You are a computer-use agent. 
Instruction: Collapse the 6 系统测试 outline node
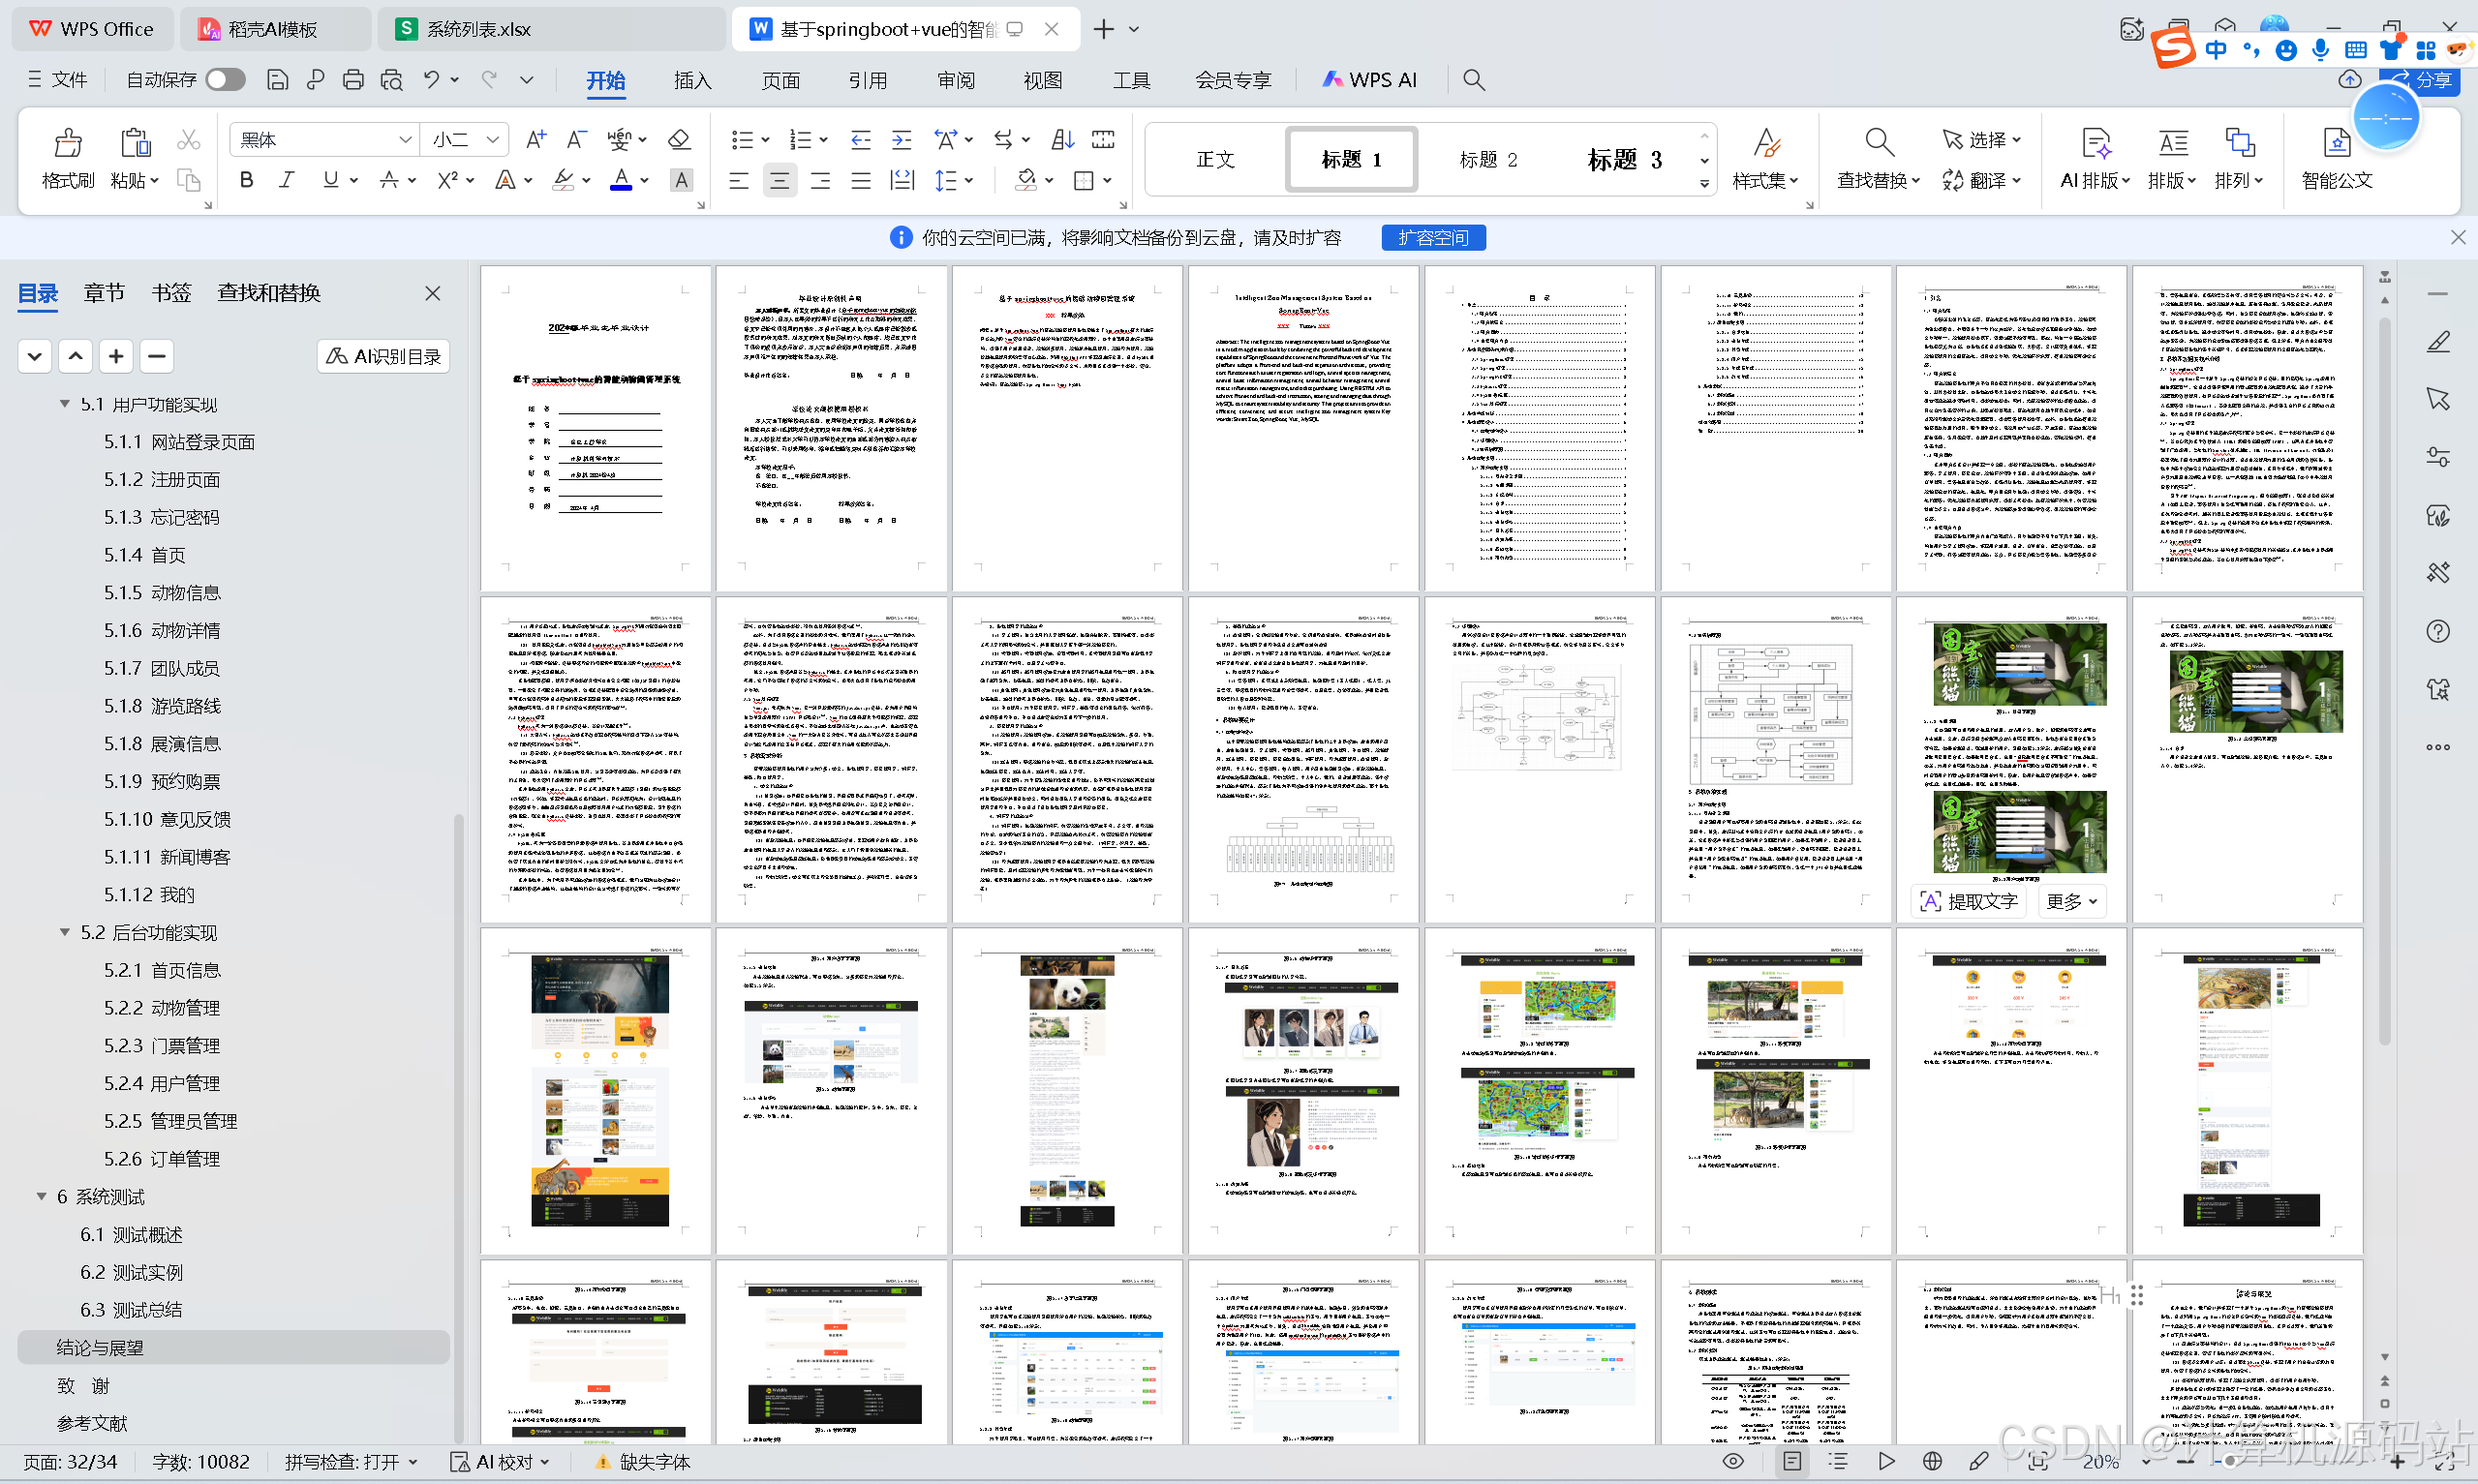click(x=42, y=1196)
